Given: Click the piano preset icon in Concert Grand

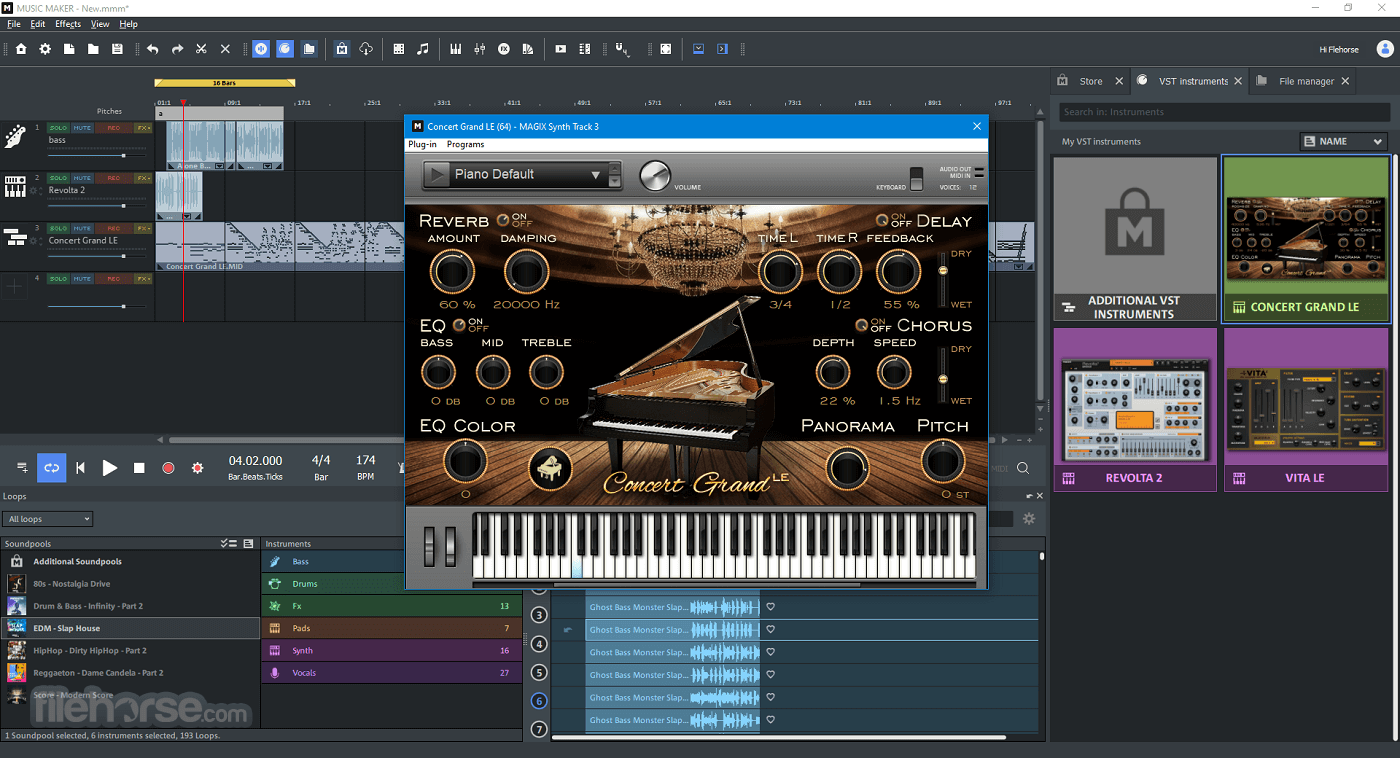Looking at the screenshot, I should click(550, 469).
